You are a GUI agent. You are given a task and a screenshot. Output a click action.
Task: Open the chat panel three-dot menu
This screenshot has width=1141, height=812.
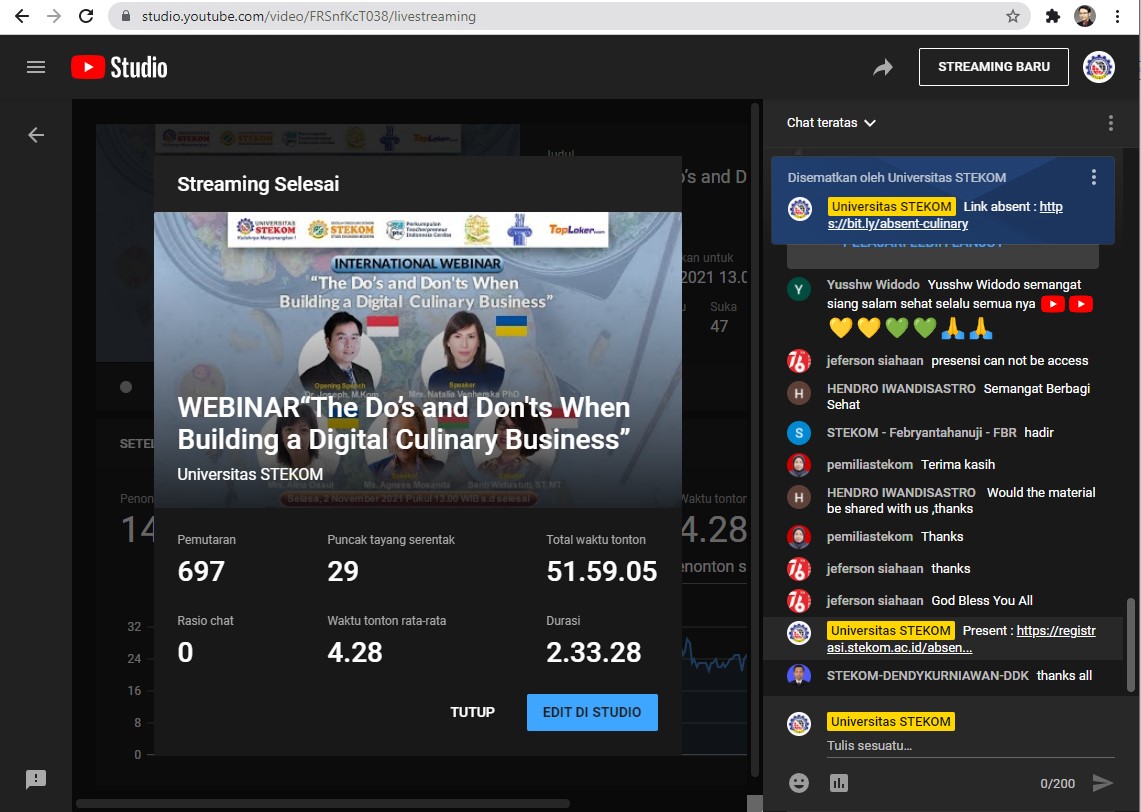coord(1110,123)
